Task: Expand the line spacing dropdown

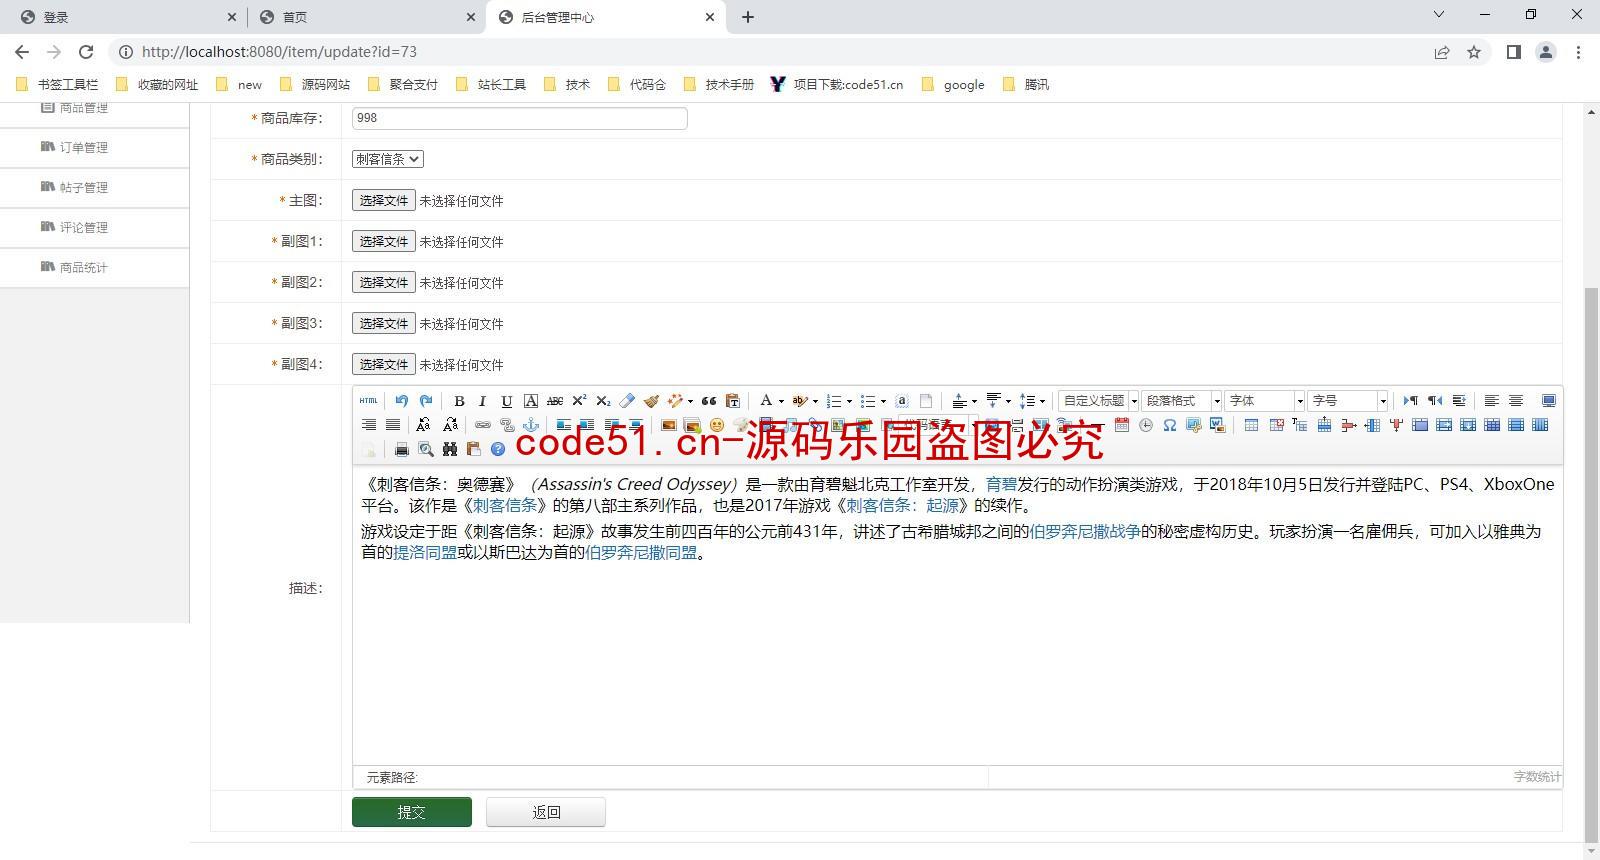Action: [1042, 402]
